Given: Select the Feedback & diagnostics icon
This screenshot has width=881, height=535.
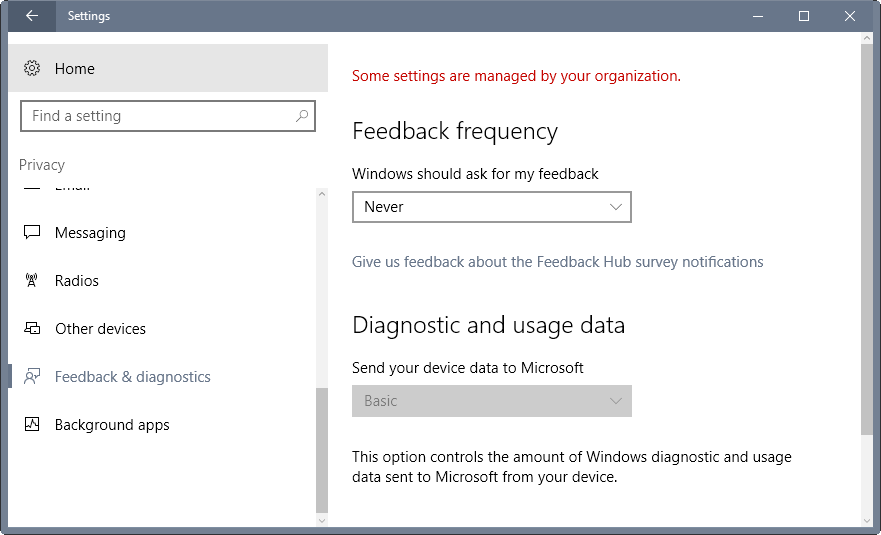Looking at the screenshot, I should (32, 377).
